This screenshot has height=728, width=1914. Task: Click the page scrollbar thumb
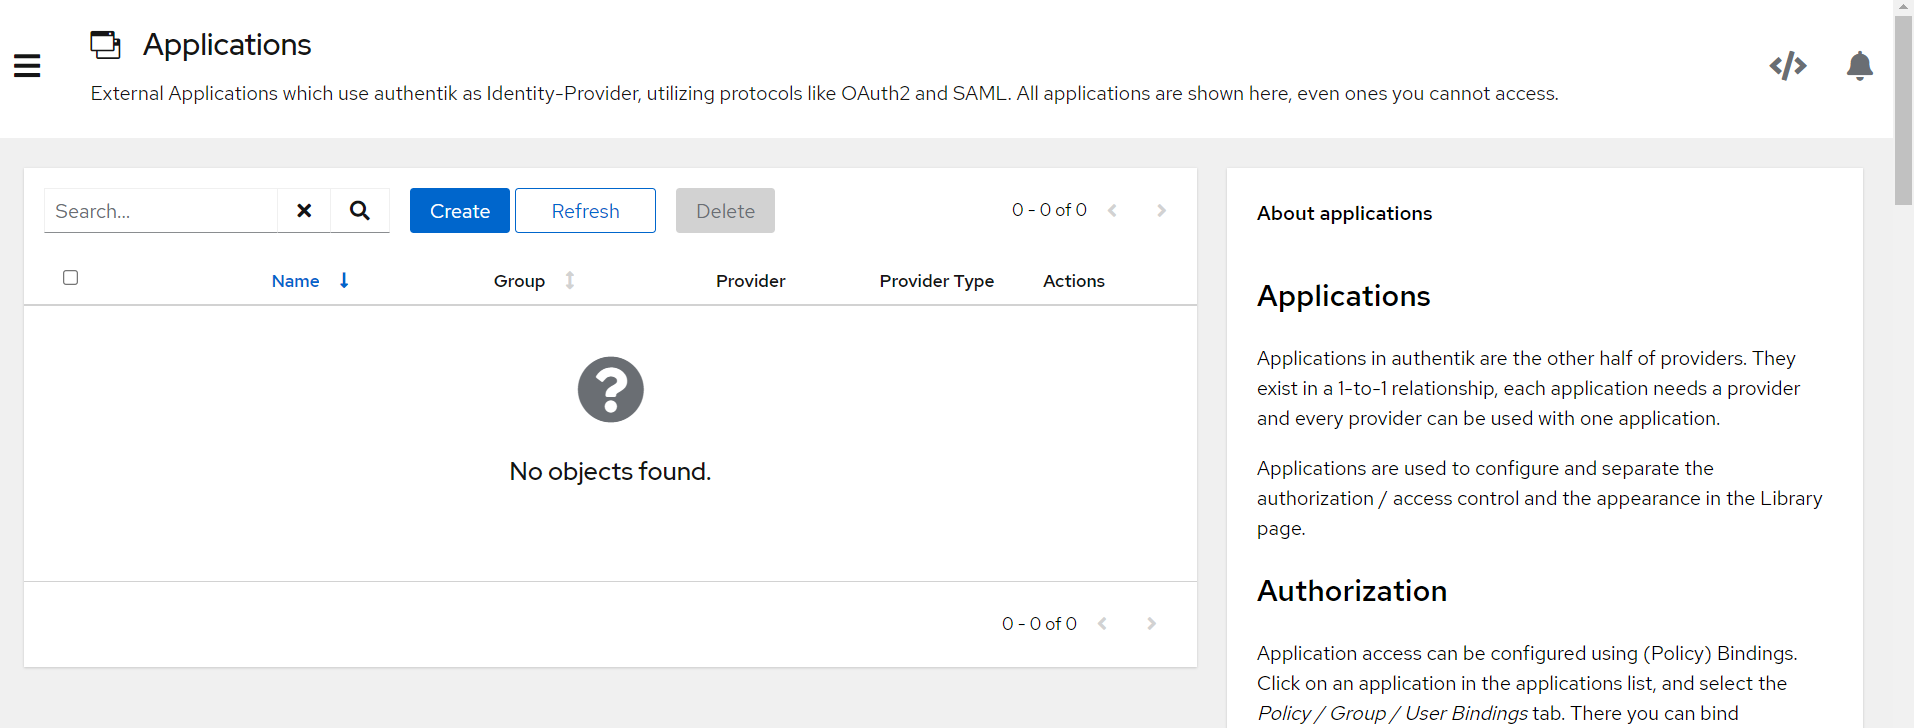click(1903, 110)
